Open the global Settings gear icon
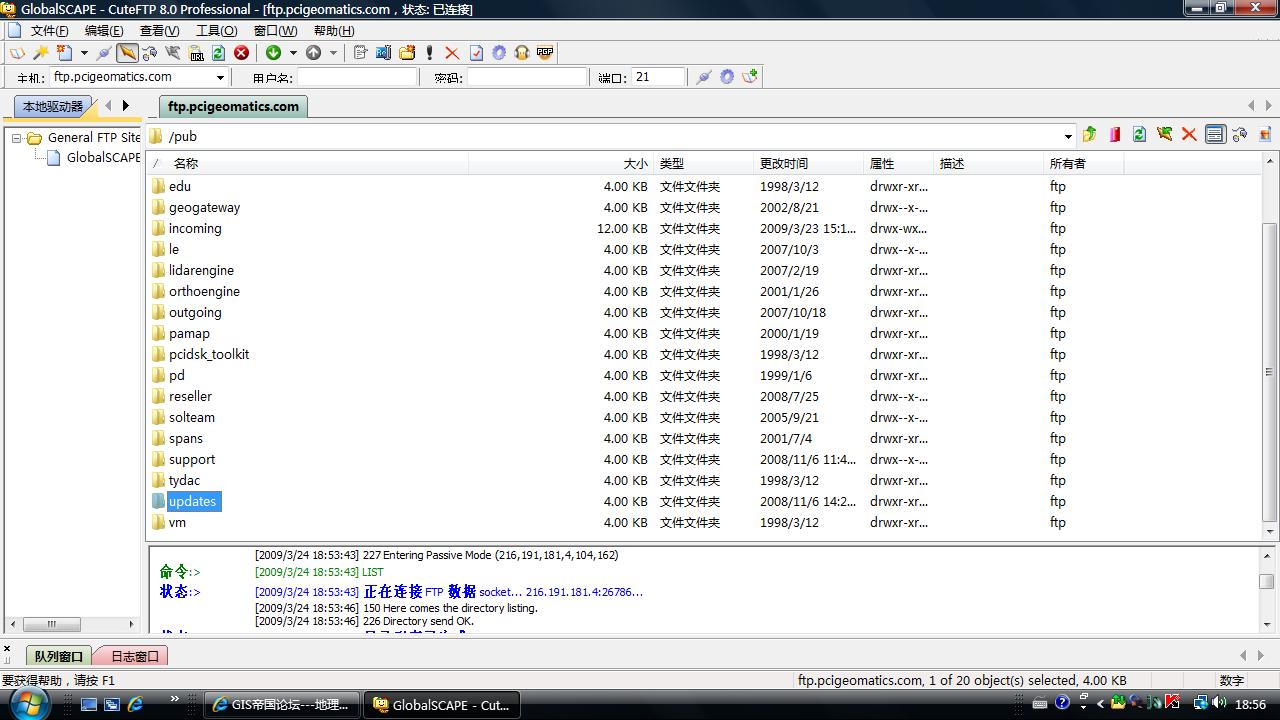 pos(499,53)
